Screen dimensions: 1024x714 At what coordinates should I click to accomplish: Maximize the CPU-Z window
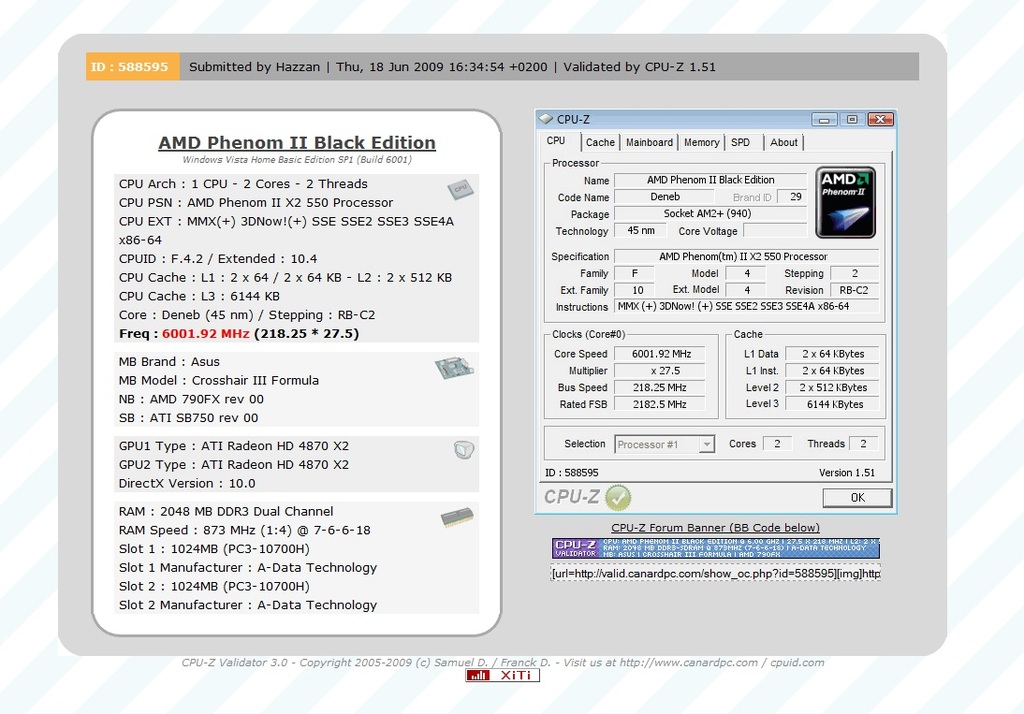pos(852,120)
